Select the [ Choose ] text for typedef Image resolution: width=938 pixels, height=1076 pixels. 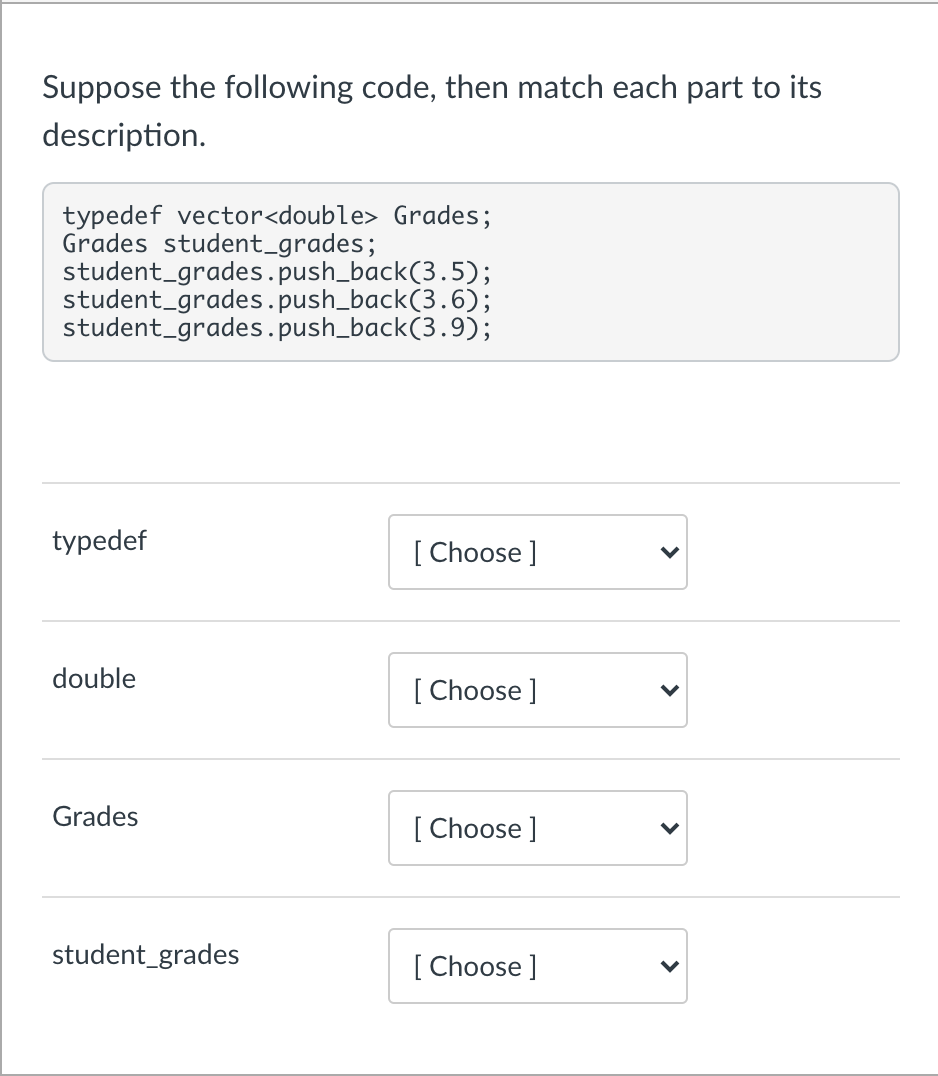coord(474,552)
